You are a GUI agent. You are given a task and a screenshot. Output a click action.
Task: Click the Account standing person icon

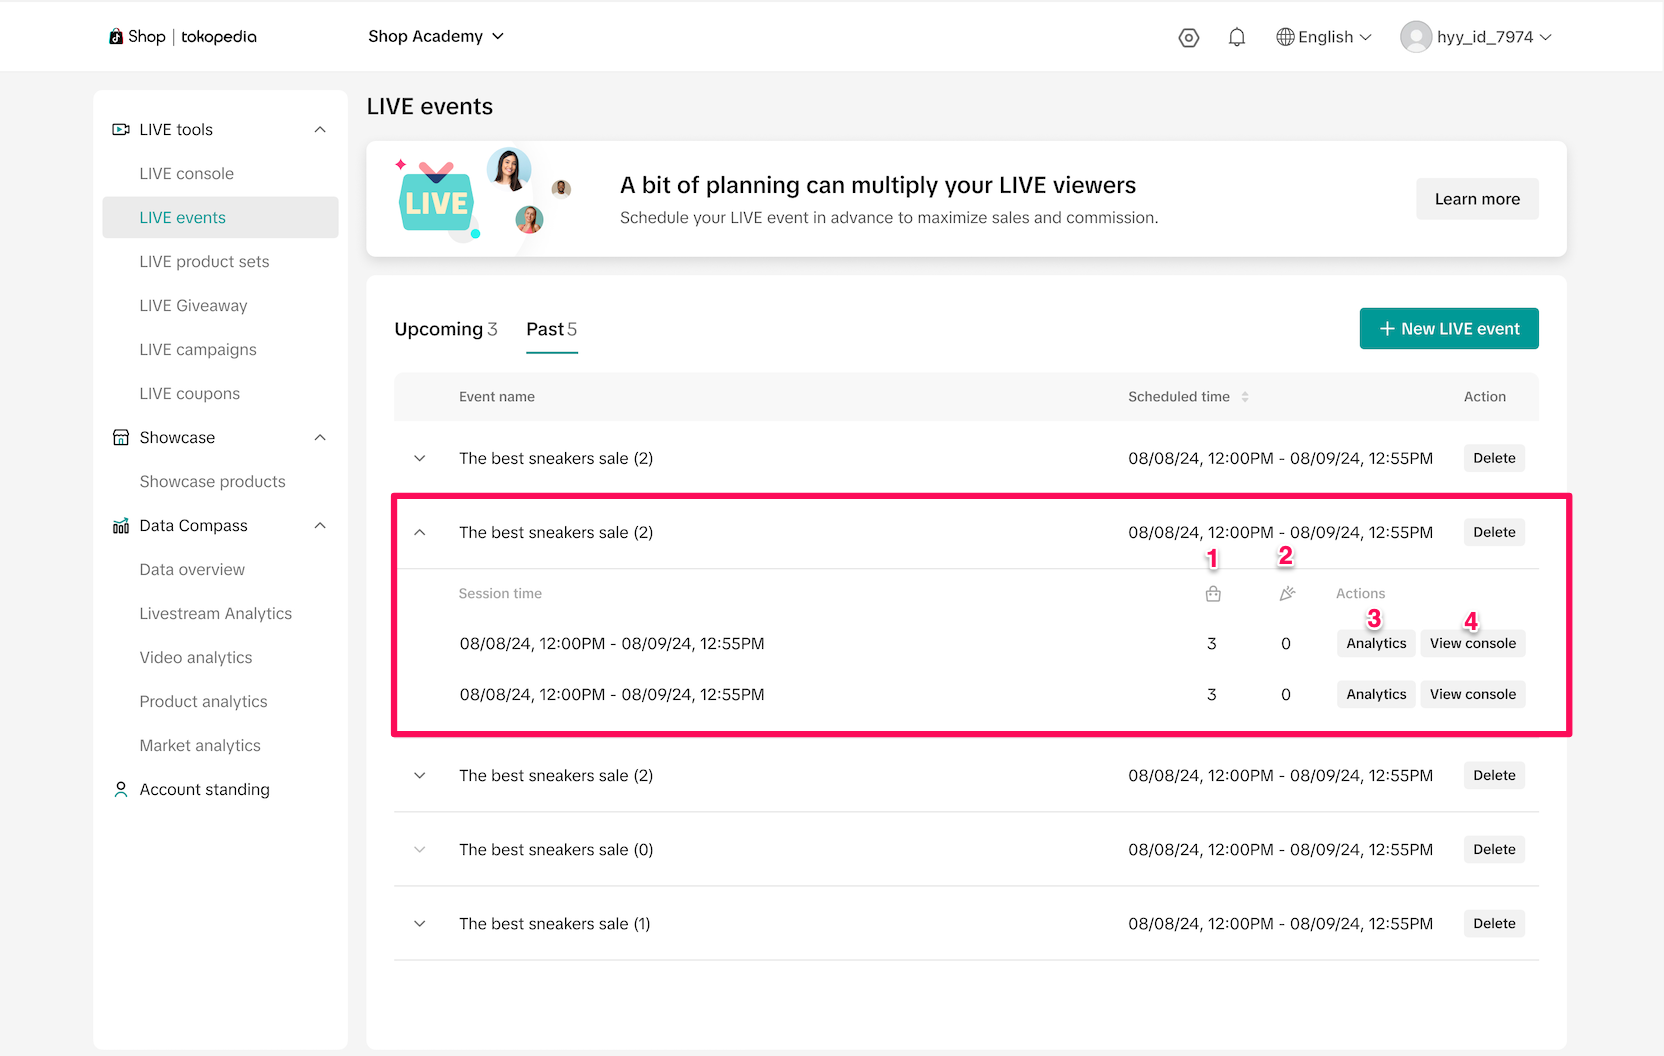[121, 790]
